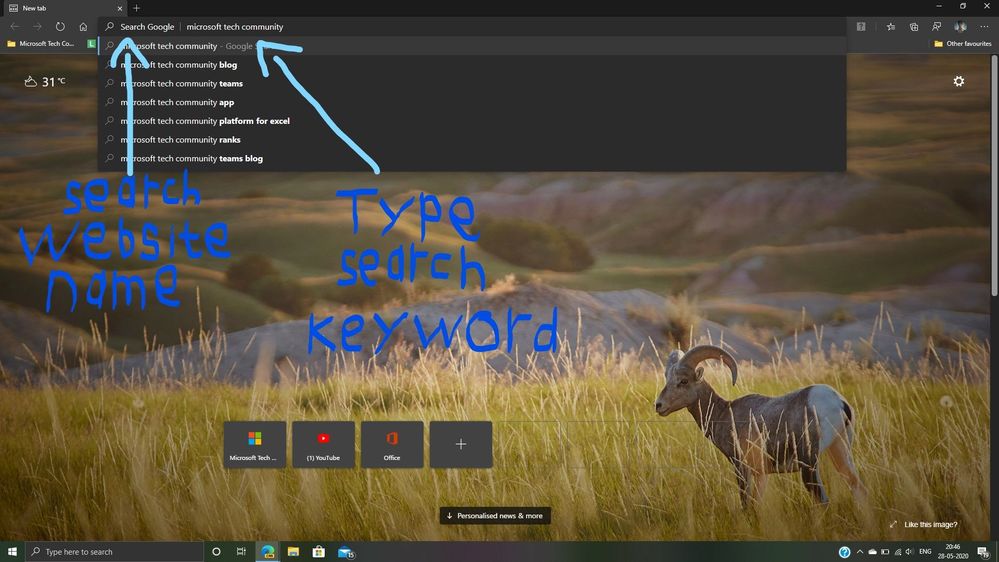Open the Windows Start menu
This screenshot has width=999, height=562.
click(12, 551)
